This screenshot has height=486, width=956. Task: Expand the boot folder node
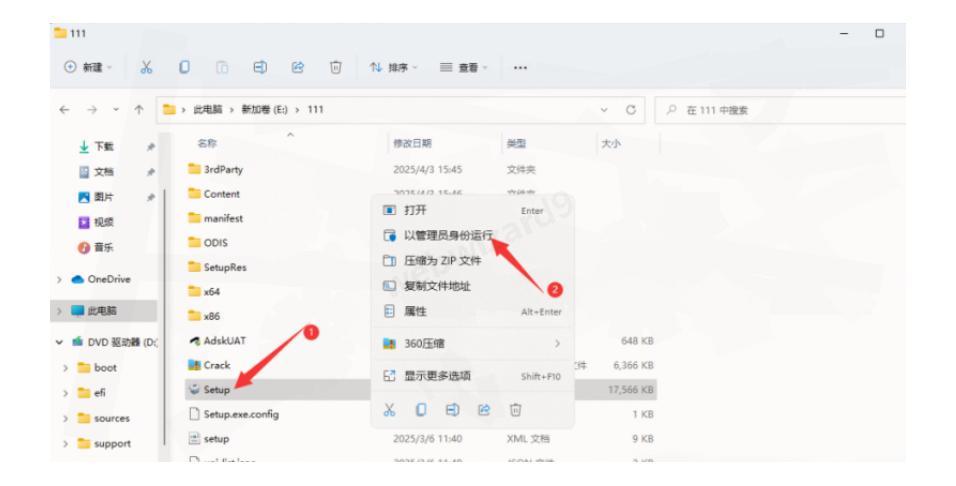point(65,368)
